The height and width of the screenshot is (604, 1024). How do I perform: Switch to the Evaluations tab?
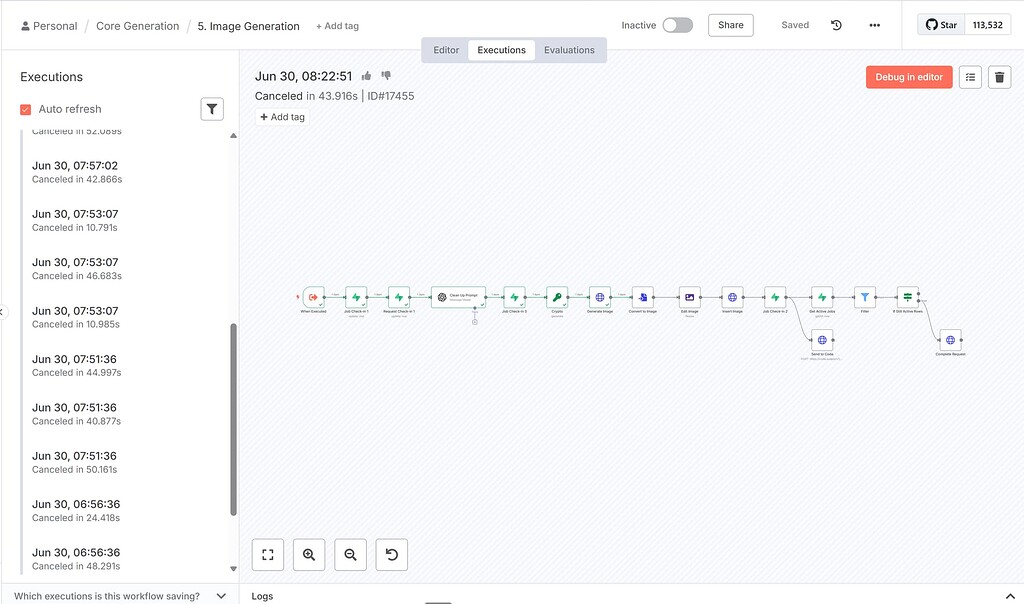tap(569, 48)
